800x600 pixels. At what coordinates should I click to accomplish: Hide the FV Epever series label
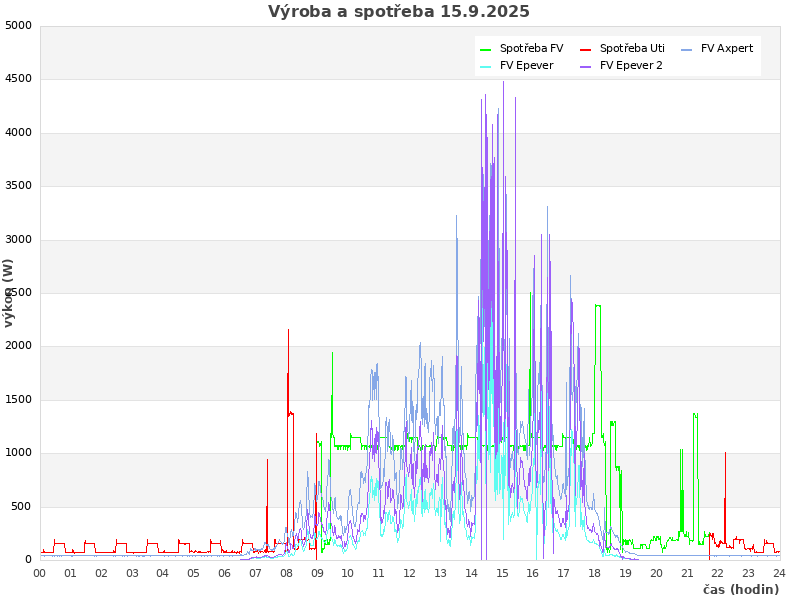pyautogui.click(x=526, y=65)
